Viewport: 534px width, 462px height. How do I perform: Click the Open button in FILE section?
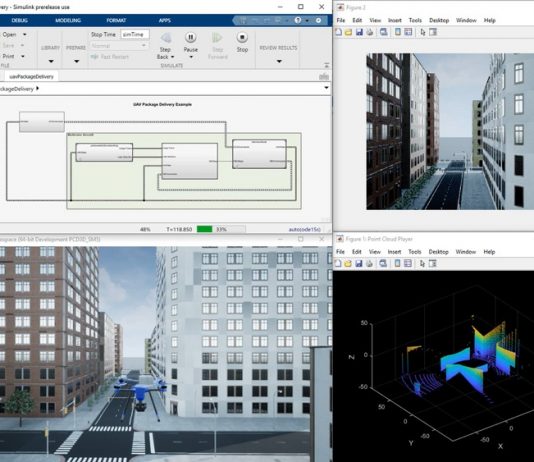(x=9, y=34)
